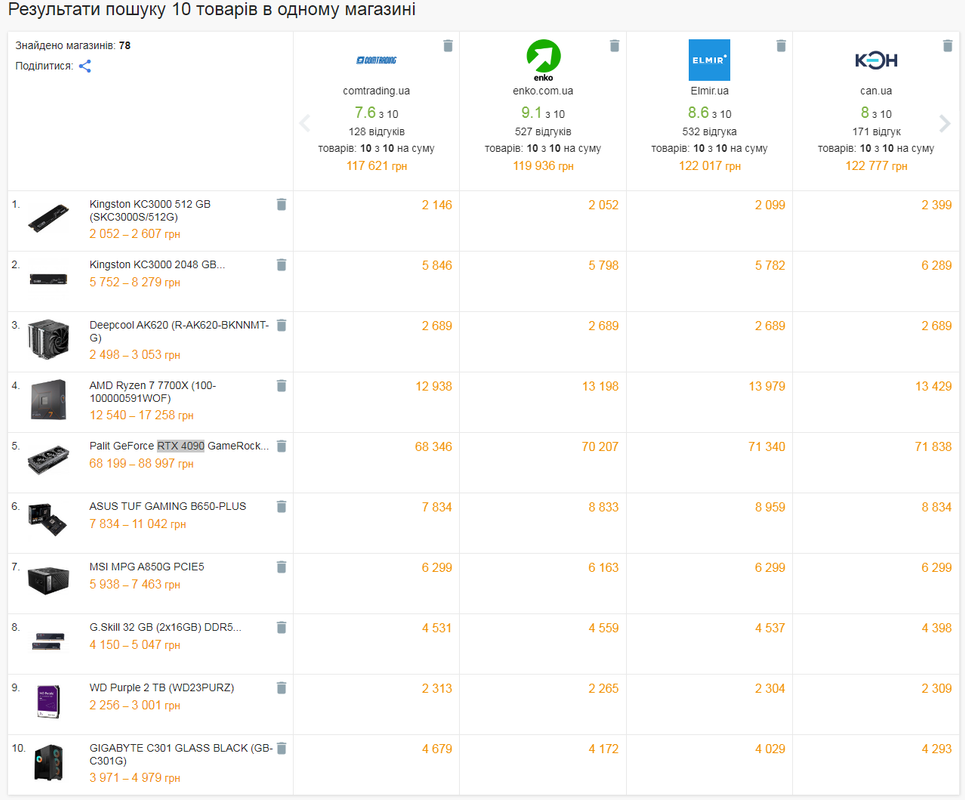Click Elmir price 4 029 for GIGABYTE C301

pyautogui.click(x=770, y=749)
